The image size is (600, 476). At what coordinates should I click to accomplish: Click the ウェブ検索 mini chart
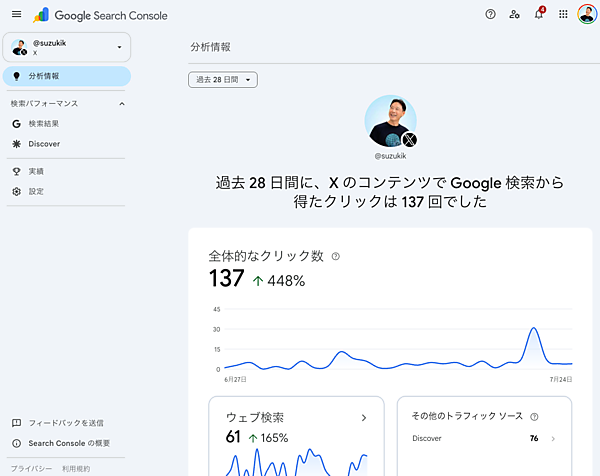coord(297,461)
